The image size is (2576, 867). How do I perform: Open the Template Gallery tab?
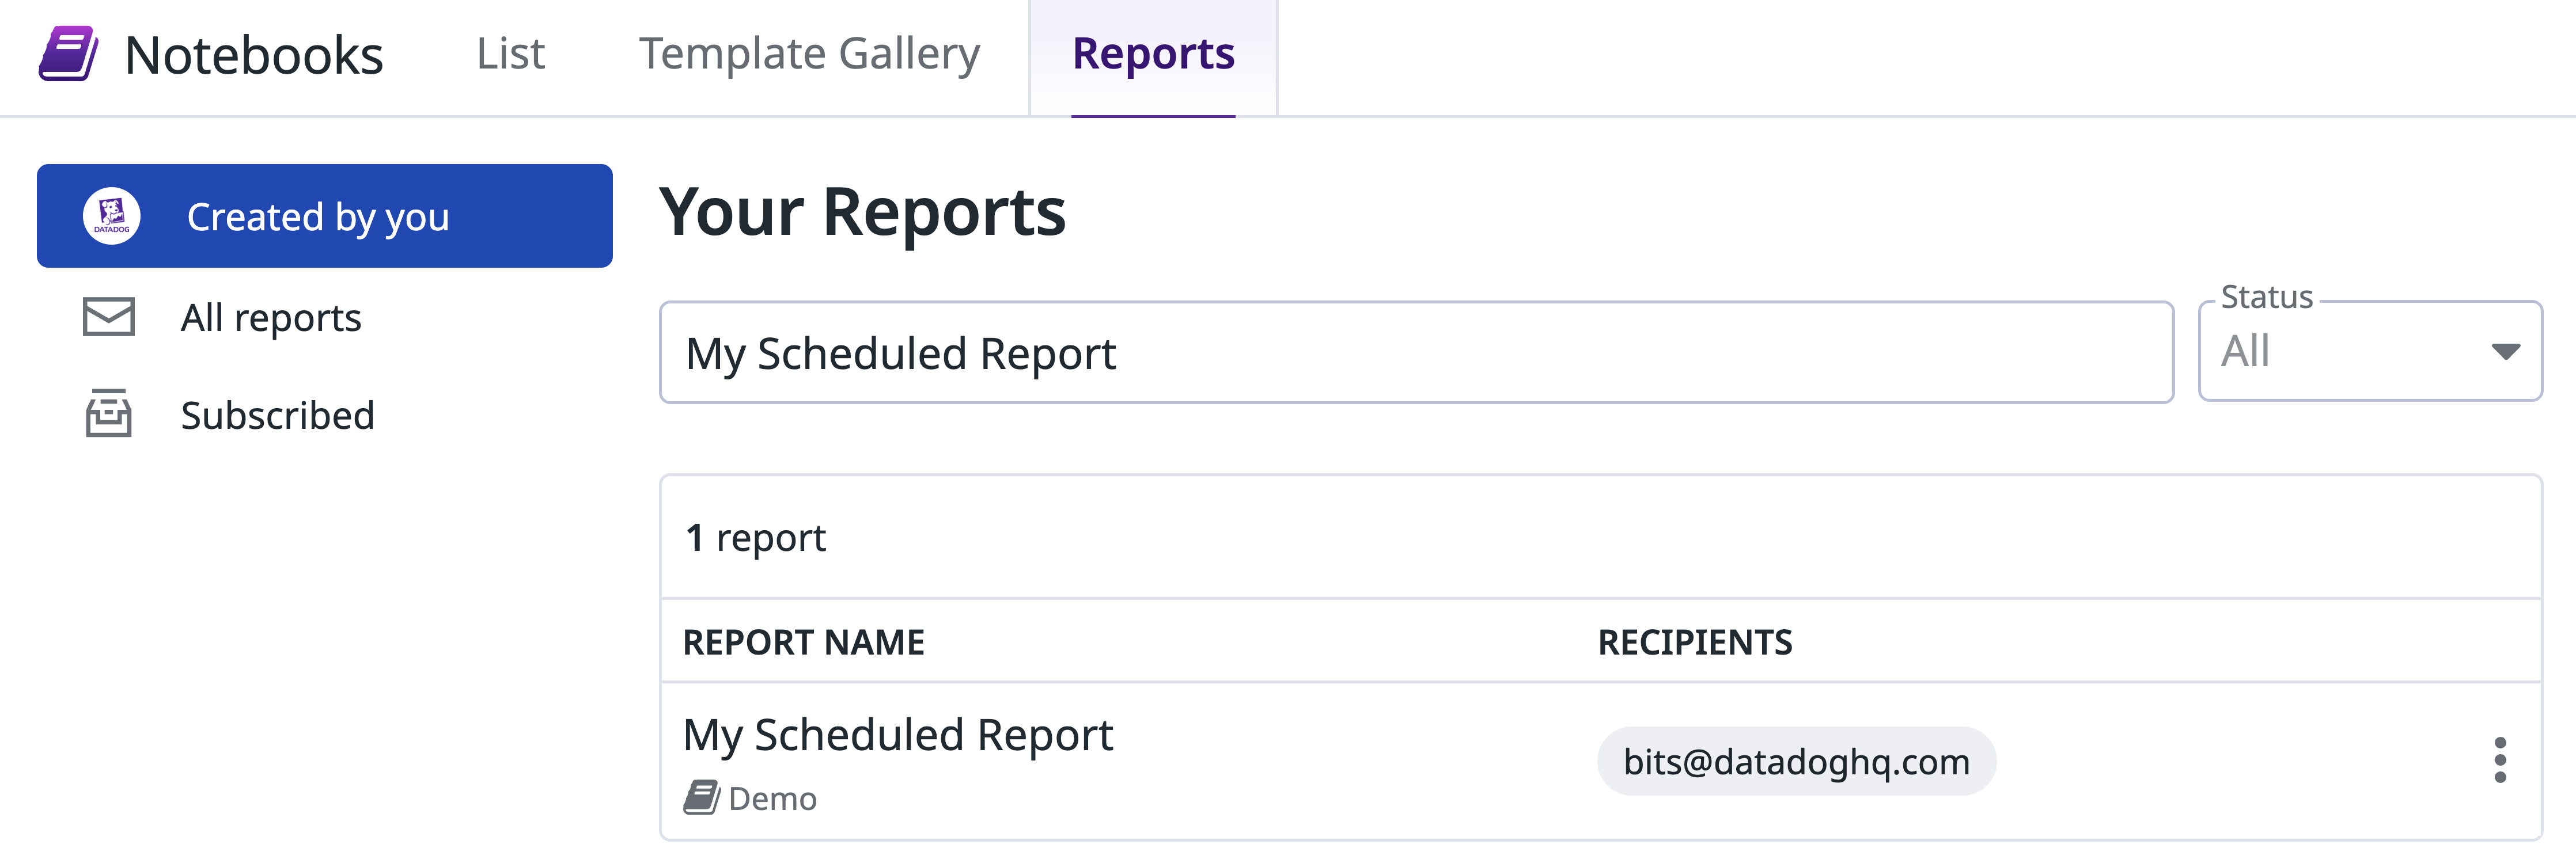[x=809, y=54]
